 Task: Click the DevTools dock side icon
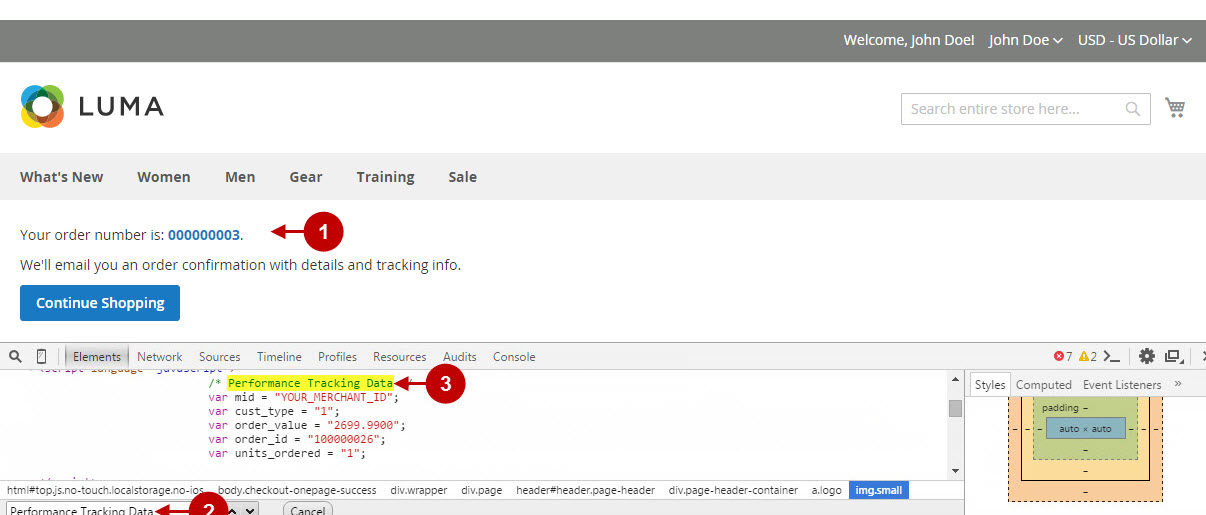[1173, 356]
